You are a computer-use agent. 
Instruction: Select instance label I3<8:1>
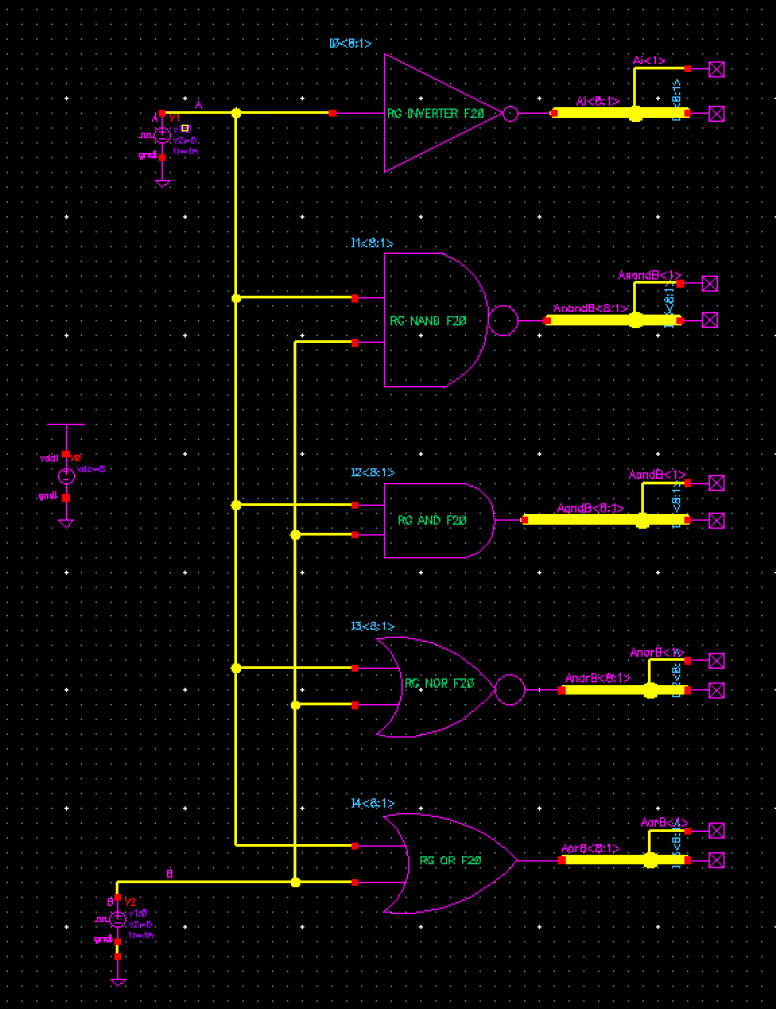[373, 626]
